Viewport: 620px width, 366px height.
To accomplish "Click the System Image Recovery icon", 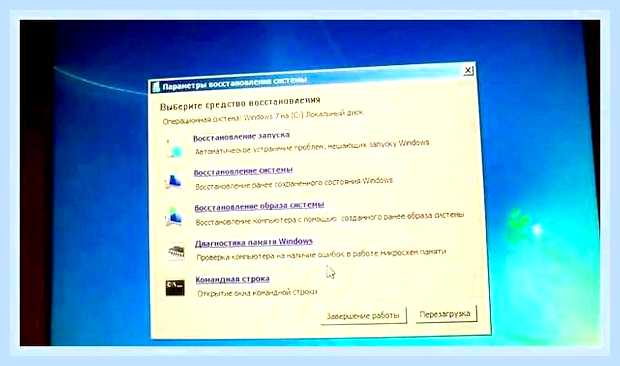I will (174, 217).
